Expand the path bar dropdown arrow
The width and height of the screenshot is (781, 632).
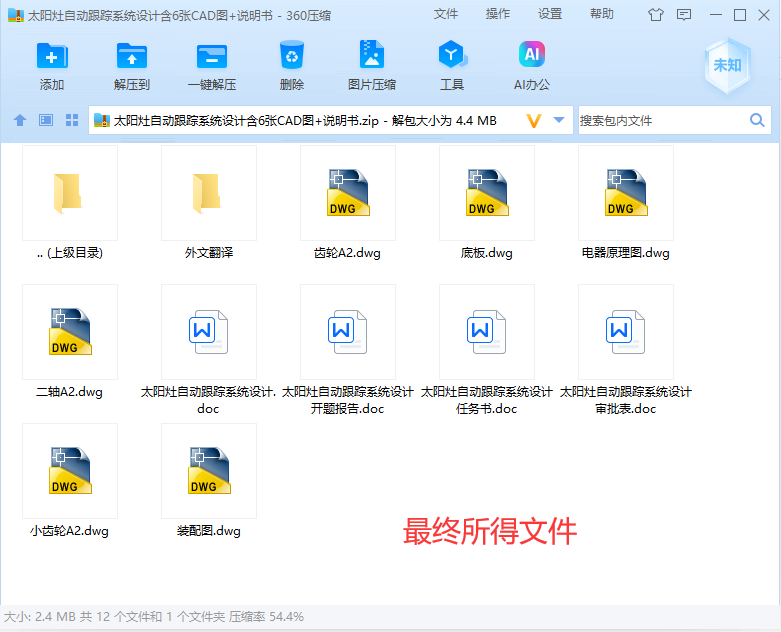pyautogui.click(x=559, y=120)
